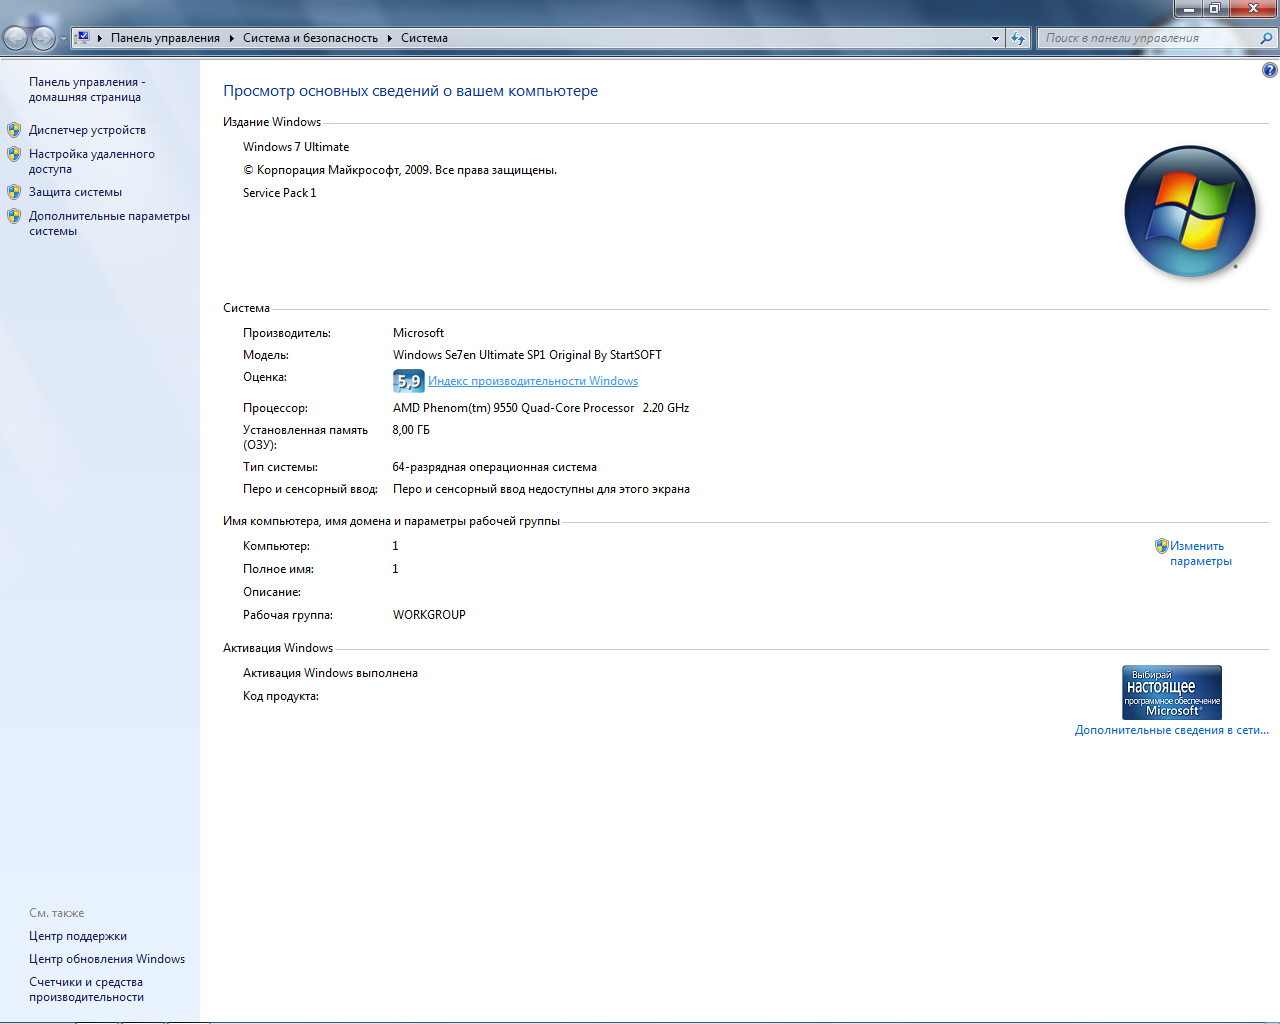Image resolution: width=1280 pixels, height=1024 pixels.
Task: Click the 'Просмотр основных сведений' heading
Action: pos(410,91)
